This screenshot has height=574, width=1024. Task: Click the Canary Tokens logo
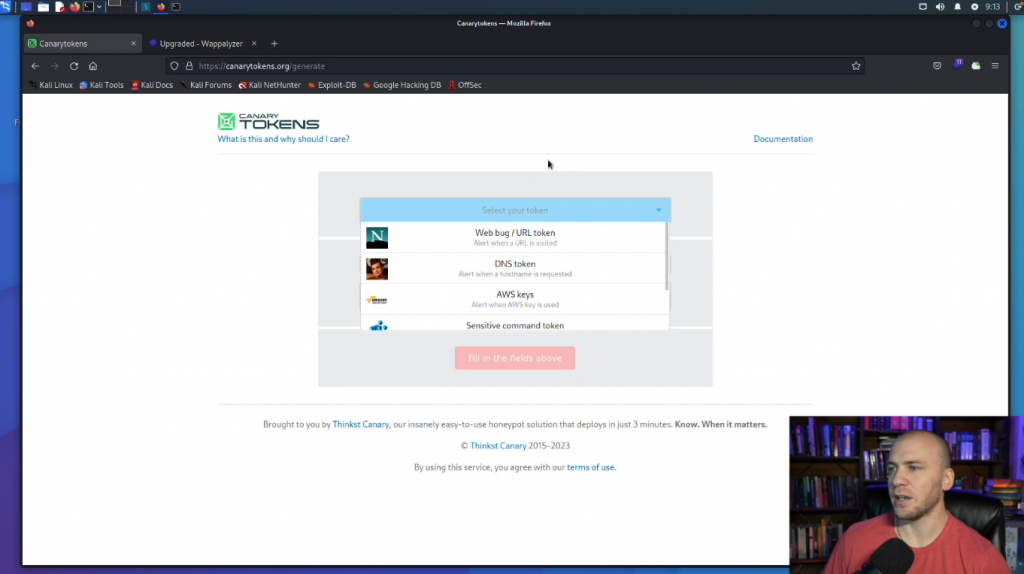[268, 121]
